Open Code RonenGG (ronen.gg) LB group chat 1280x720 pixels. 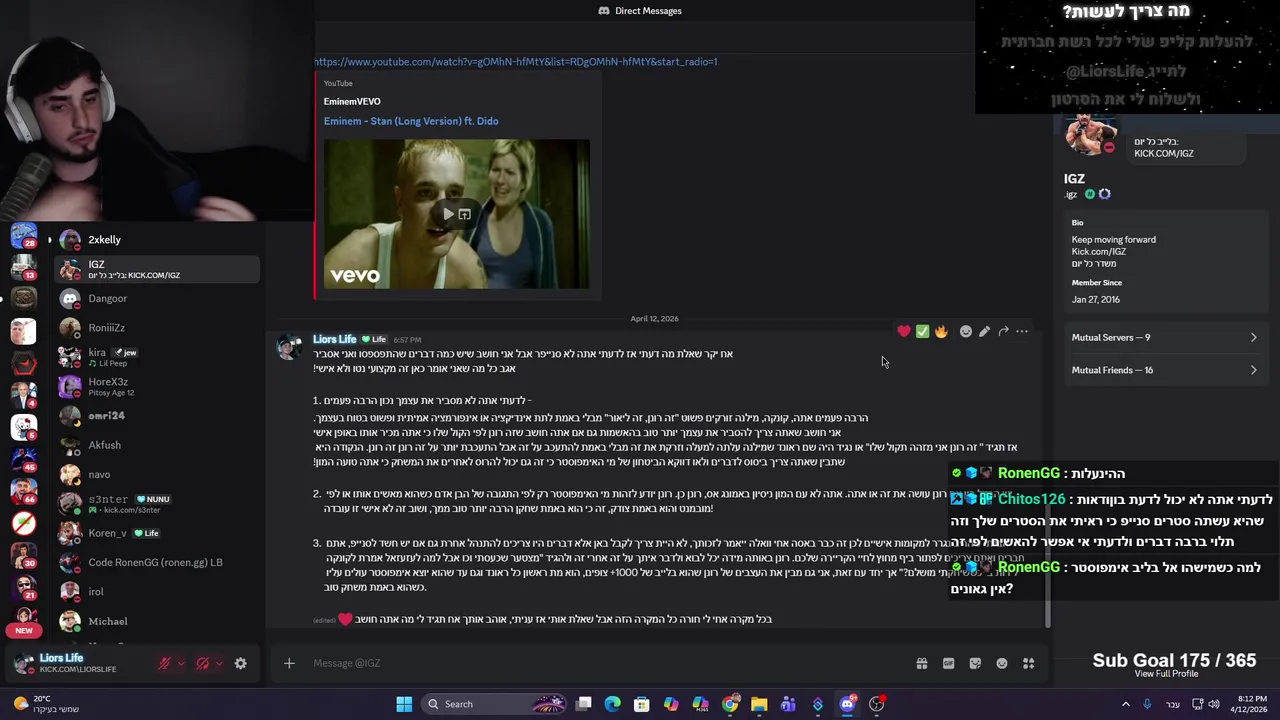(158, 562)
